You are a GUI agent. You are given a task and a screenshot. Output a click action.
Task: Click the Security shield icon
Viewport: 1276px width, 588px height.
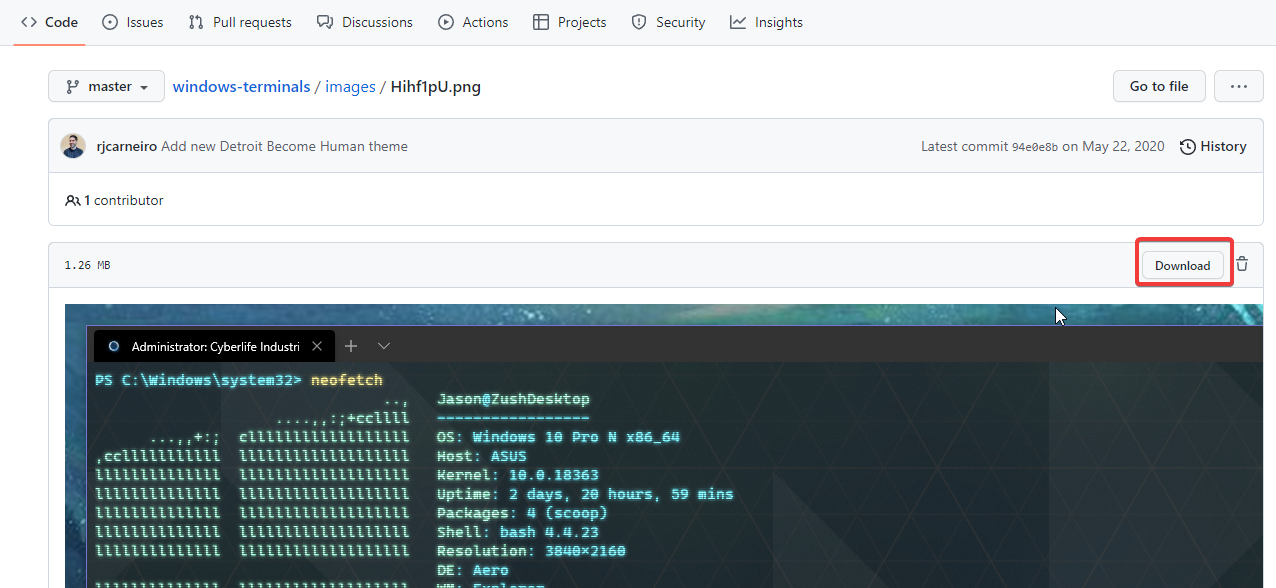638,21
